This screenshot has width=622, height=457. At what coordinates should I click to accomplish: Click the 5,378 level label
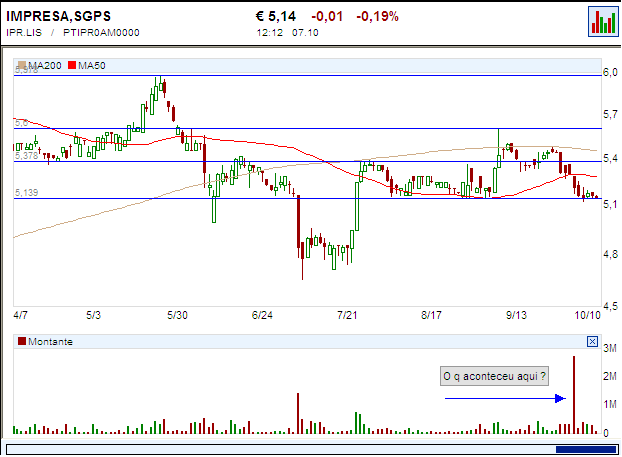(x=27, y=156)
